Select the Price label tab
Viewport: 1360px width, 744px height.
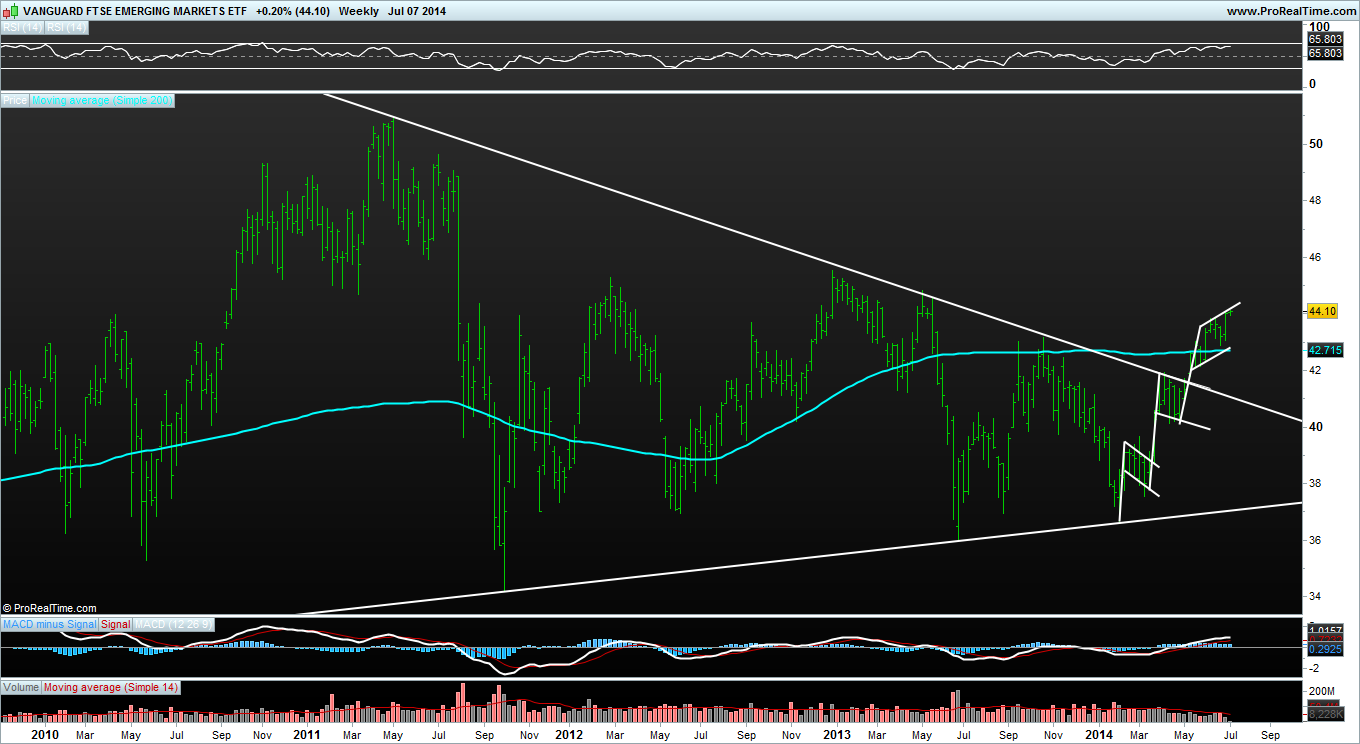click(15, 100)
